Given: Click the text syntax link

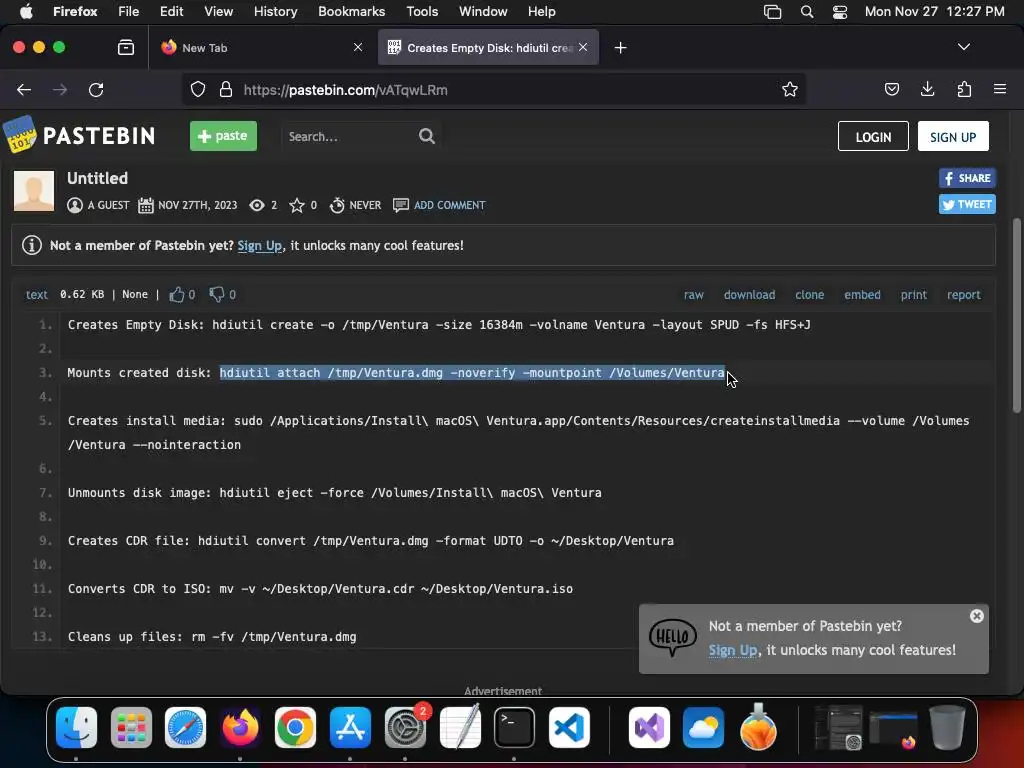Looking at the screenshot, I should [37, 295].
